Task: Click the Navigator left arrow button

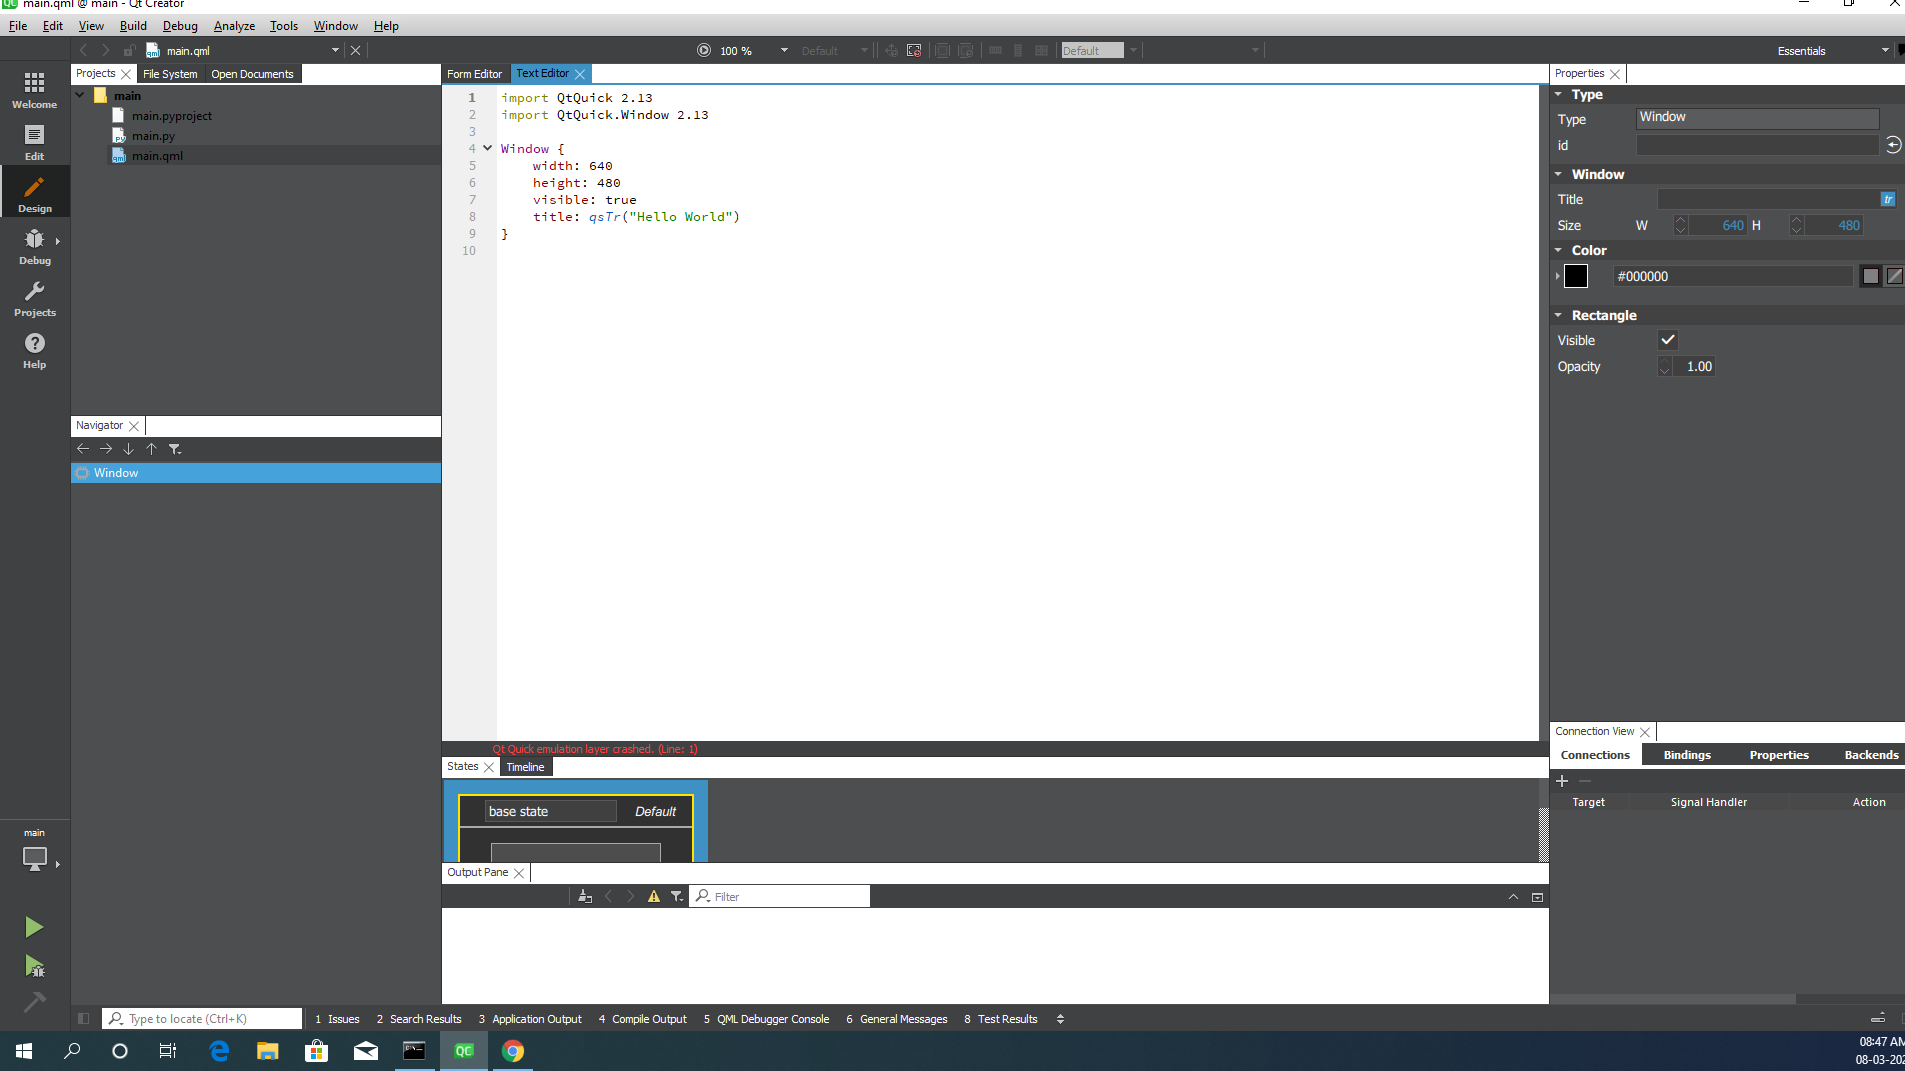Action: point(83,449)
